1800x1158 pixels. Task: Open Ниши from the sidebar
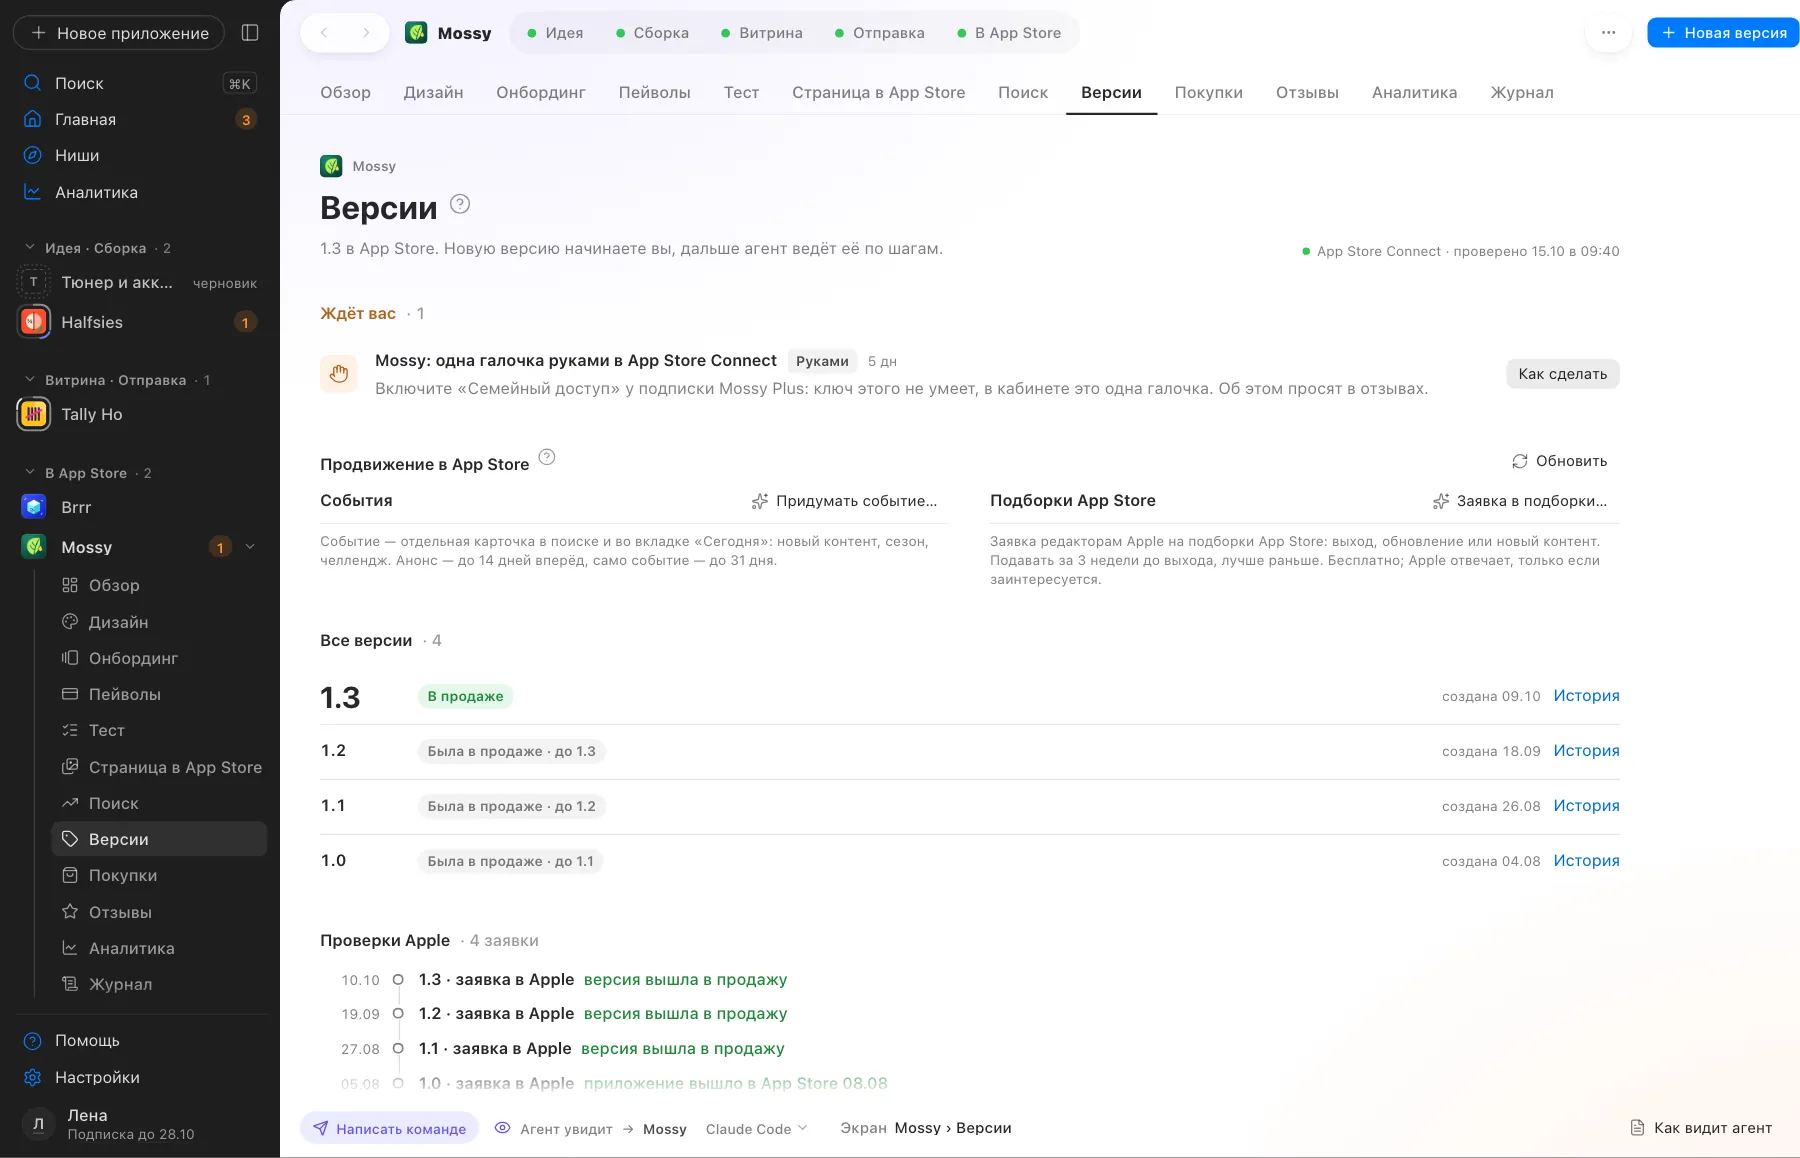[x=139, y=155]
